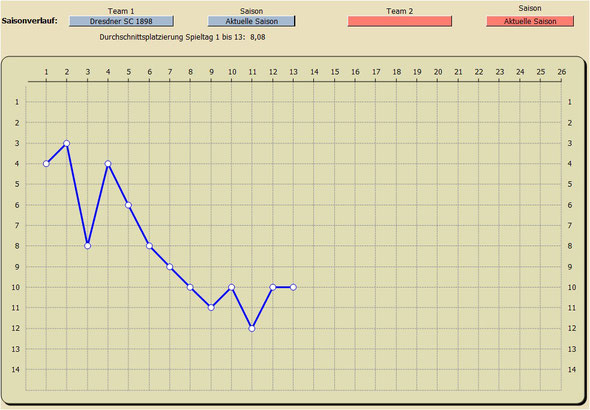Select the marker at matchday 8, rank 10
The image size is (590, 410).
tap(190, 287)
